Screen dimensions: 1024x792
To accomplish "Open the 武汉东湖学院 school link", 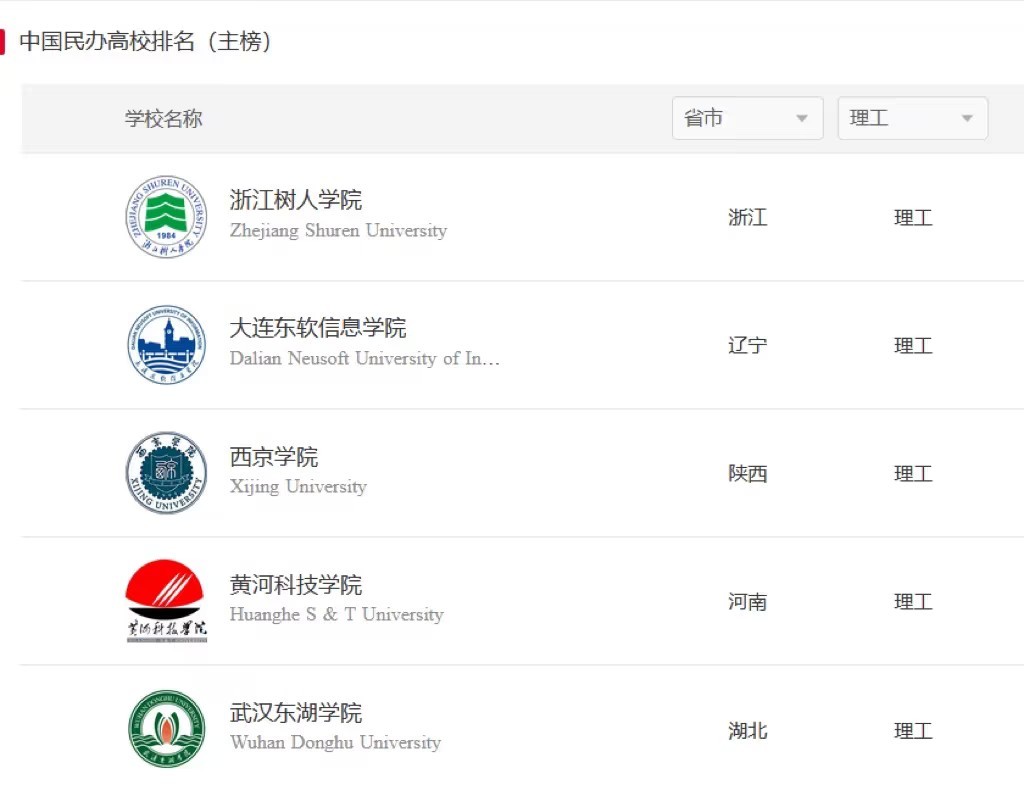I will (296, 713).
